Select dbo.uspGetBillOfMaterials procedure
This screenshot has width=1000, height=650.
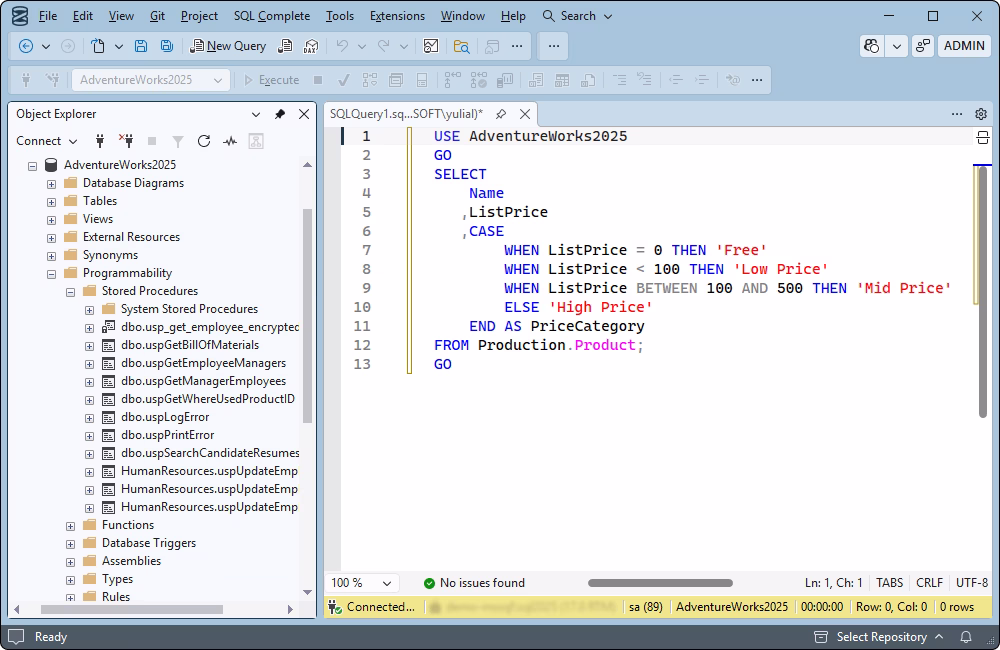point(190,345)
